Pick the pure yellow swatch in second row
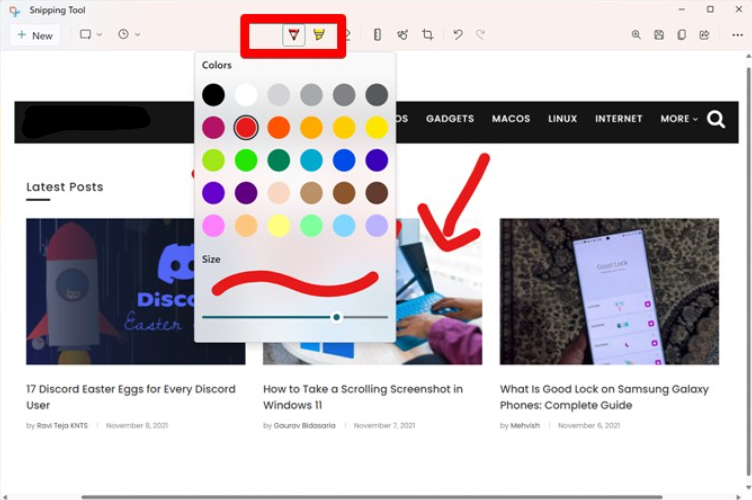Screen dimensions: 752x500 click(376, 128)
